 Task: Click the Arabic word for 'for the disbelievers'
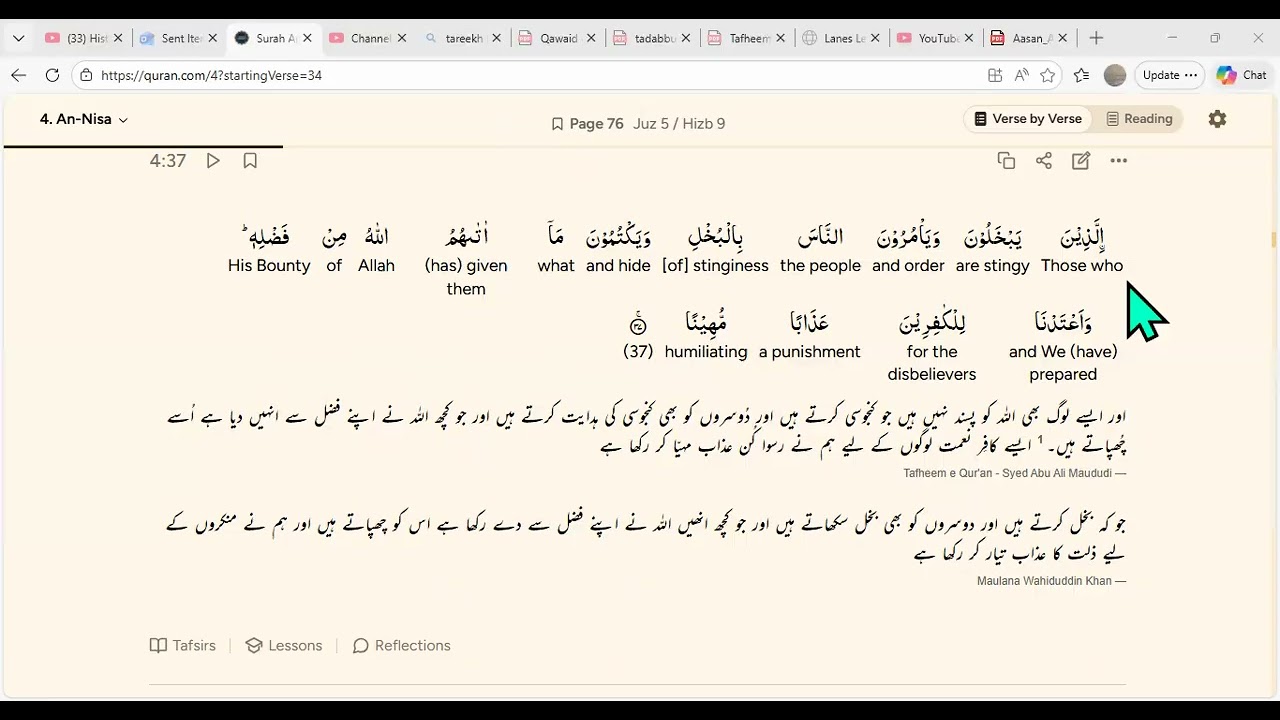[x=932, y=322]
